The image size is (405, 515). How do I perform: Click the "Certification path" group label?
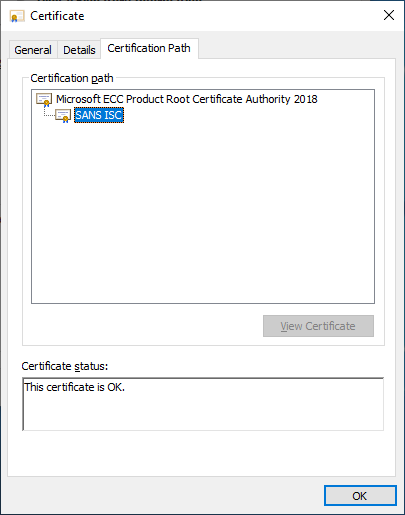(72, 78)
